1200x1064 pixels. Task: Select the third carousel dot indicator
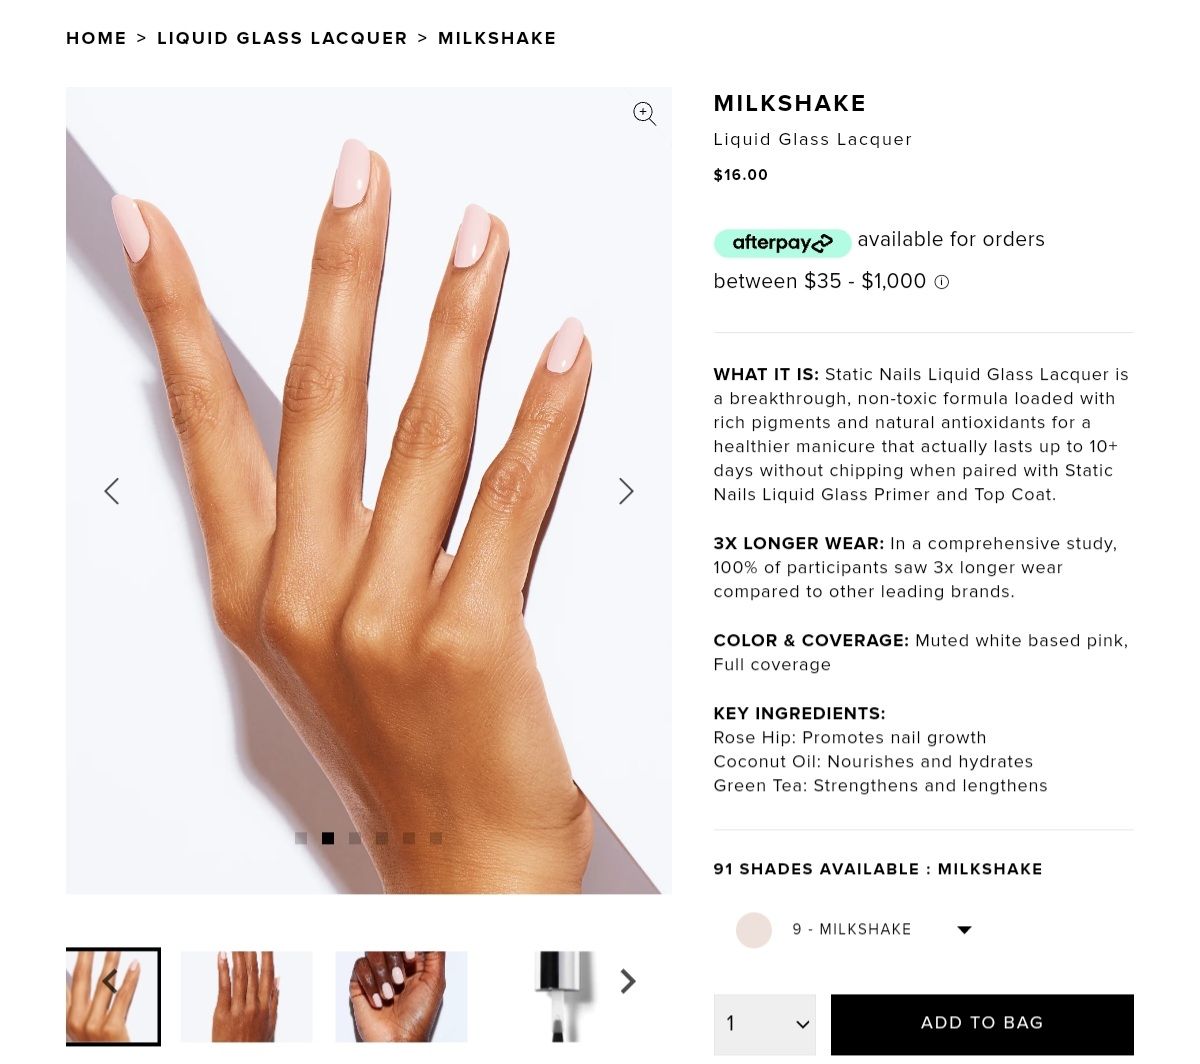pyautogui.click(x=355, y=838)
